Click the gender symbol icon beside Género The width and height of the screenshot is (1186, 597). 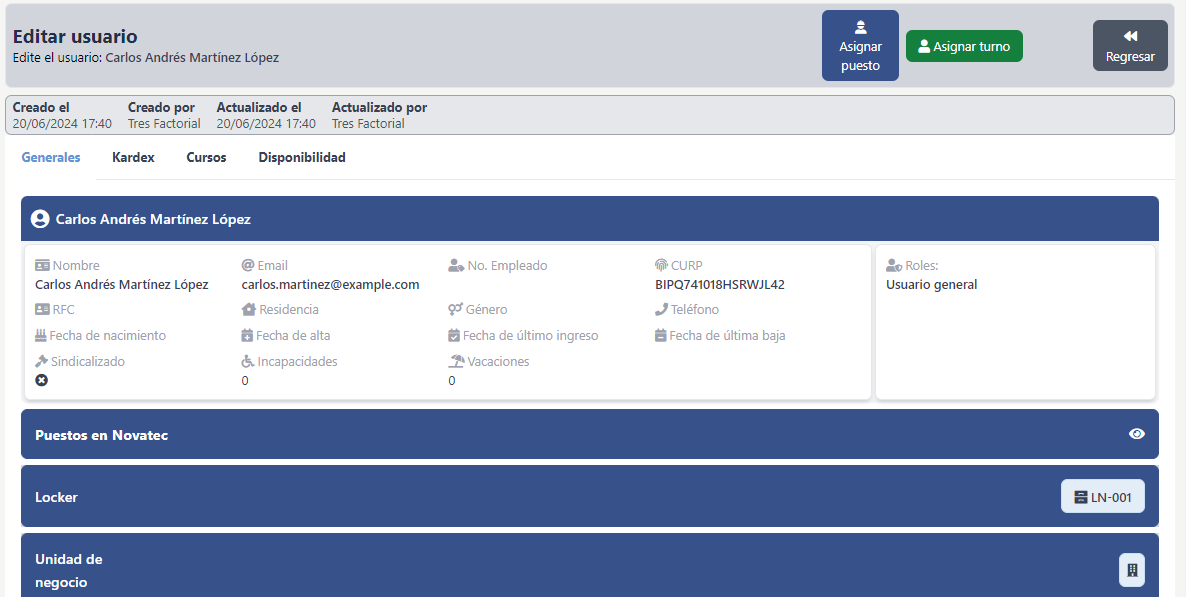pos(455,310)
